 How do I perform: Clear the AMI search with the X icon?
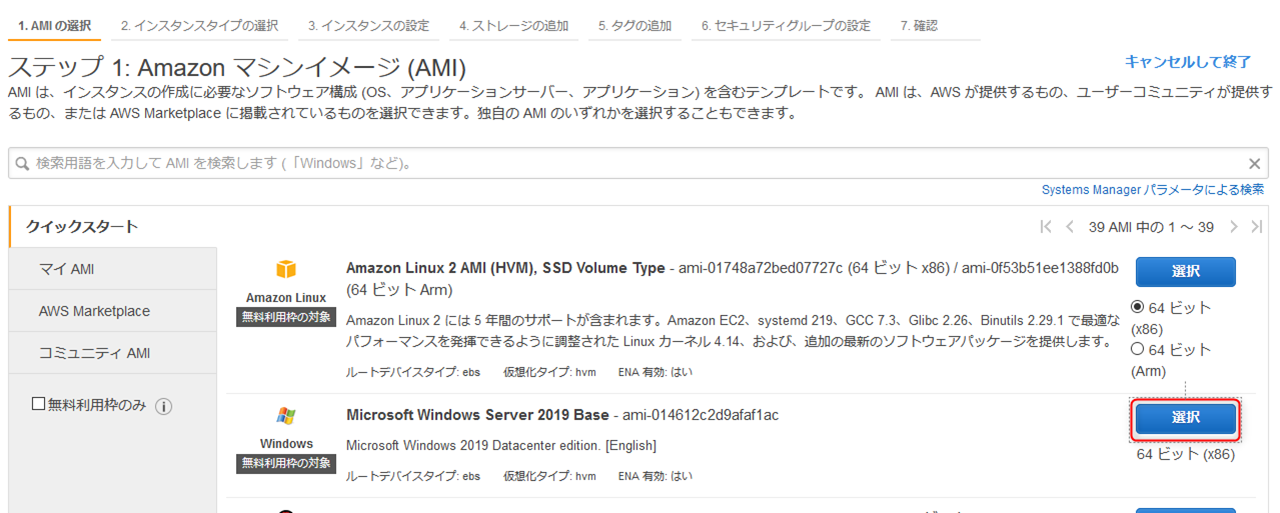[x=1255, y=164]
